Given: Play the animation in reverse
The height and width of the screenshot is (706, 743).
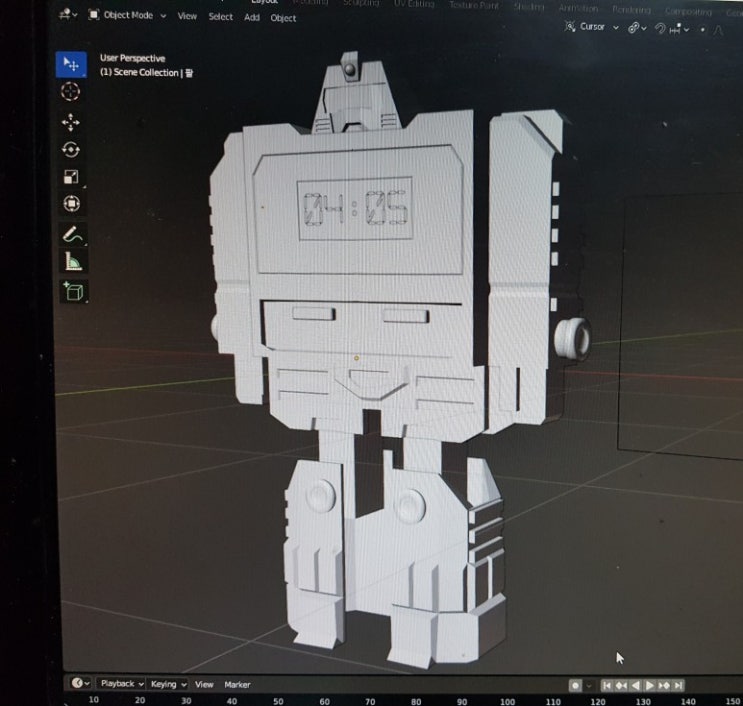Looking at the screenshot, I should tap(636, 685).
